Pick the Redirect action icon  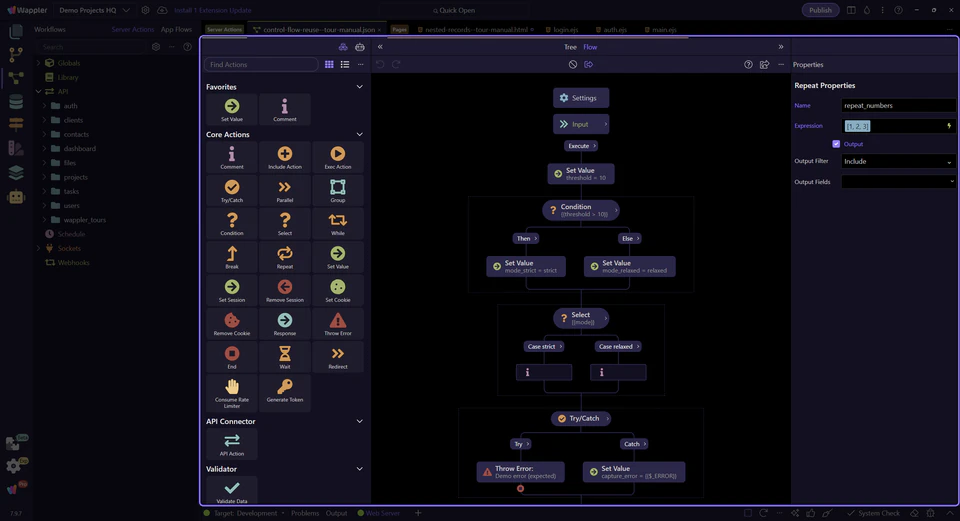(338, 357)
